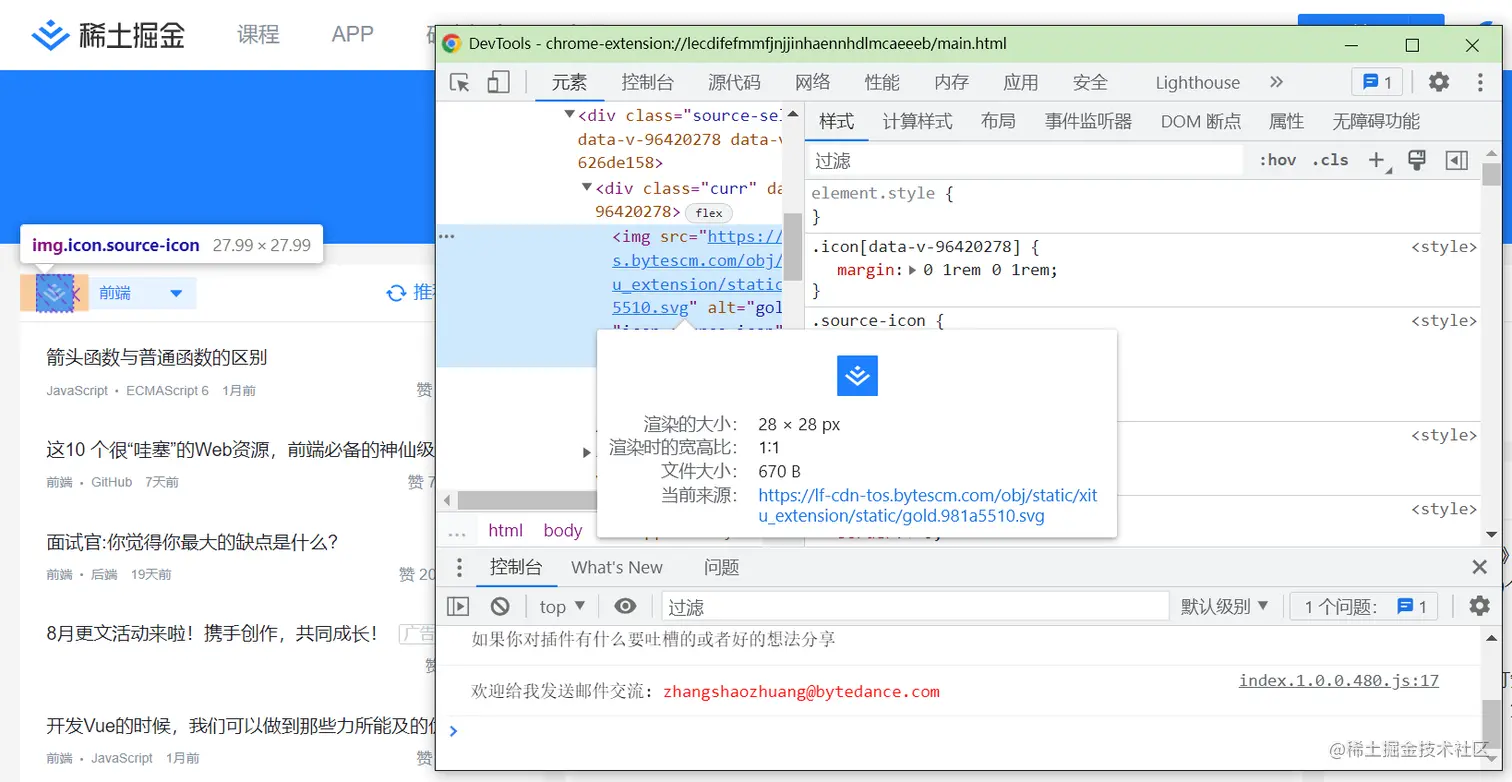
Task: Open the rendering paintbrush icon in Styles
Action: tap(1416, 160)
